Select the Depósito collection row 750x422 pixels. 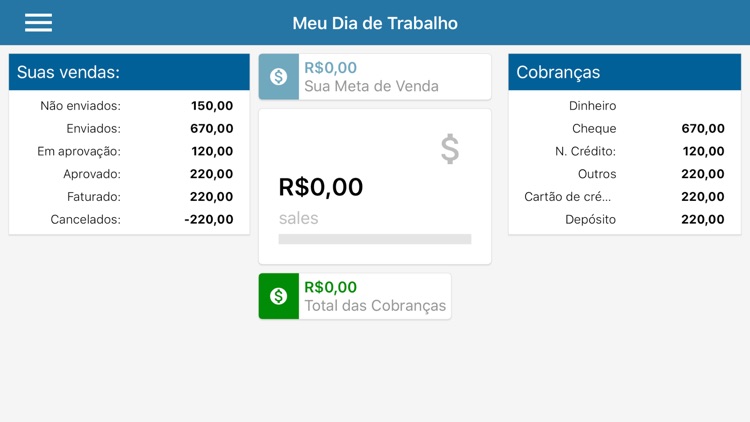click(x=624, y=220)
